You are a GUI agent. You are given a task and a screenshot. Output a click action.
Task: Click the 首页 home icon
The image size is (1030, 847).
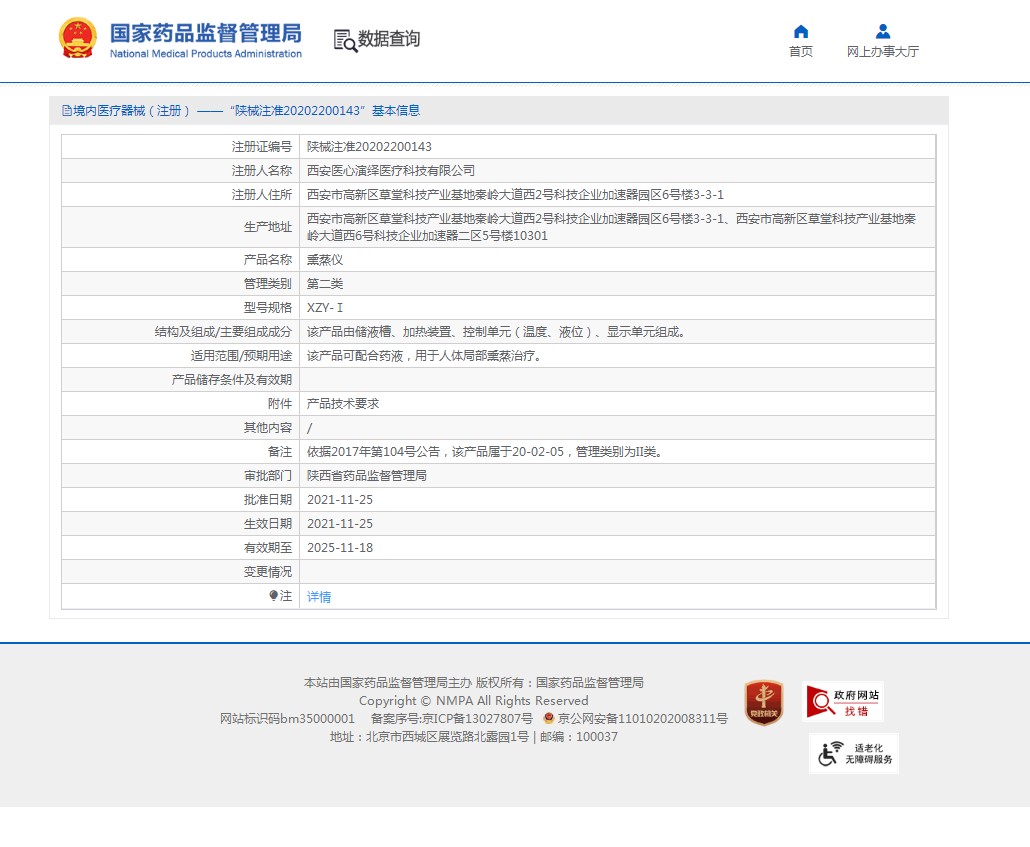[x=801, y=31]
